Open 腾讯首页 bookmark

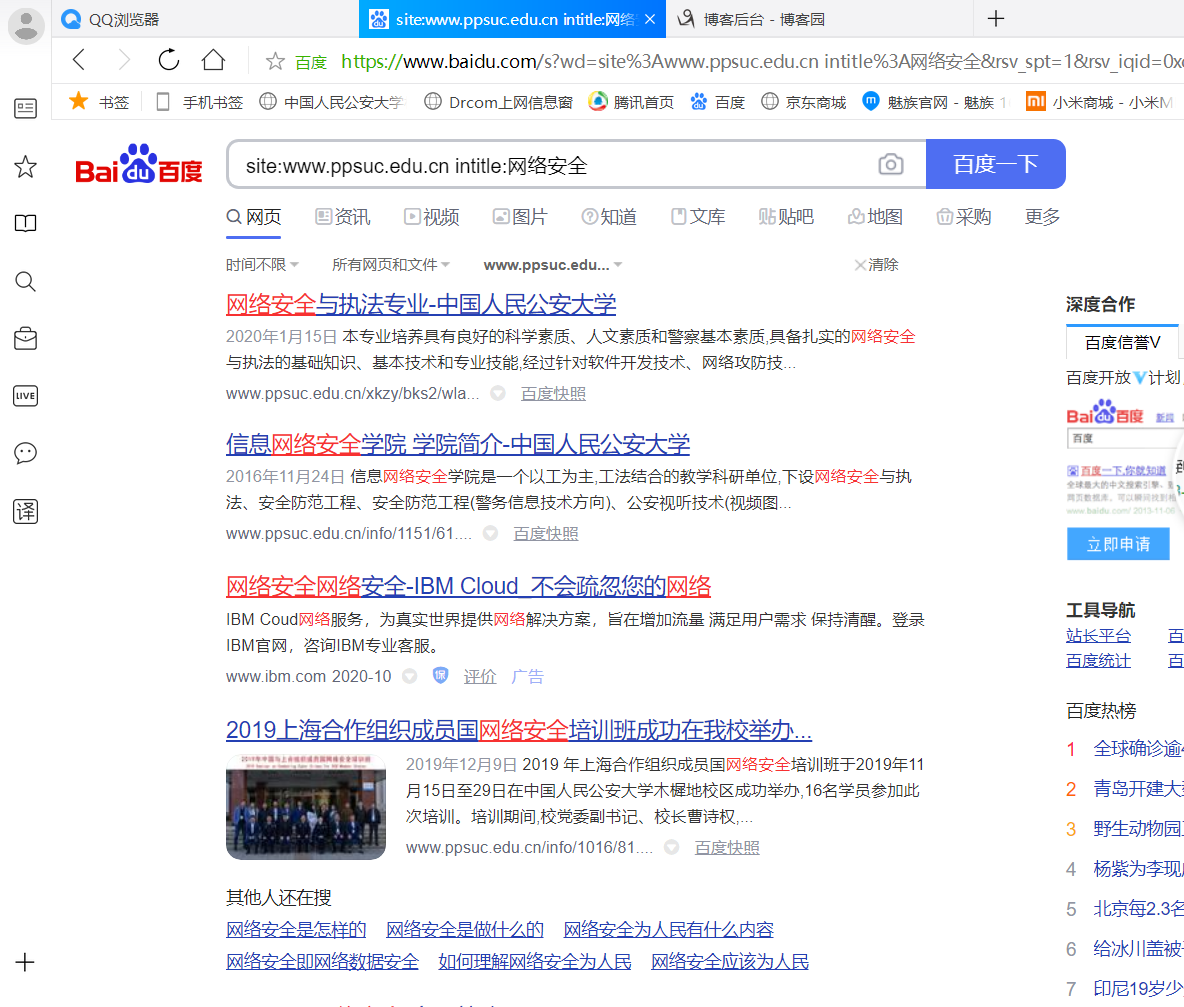click(631, 102)
